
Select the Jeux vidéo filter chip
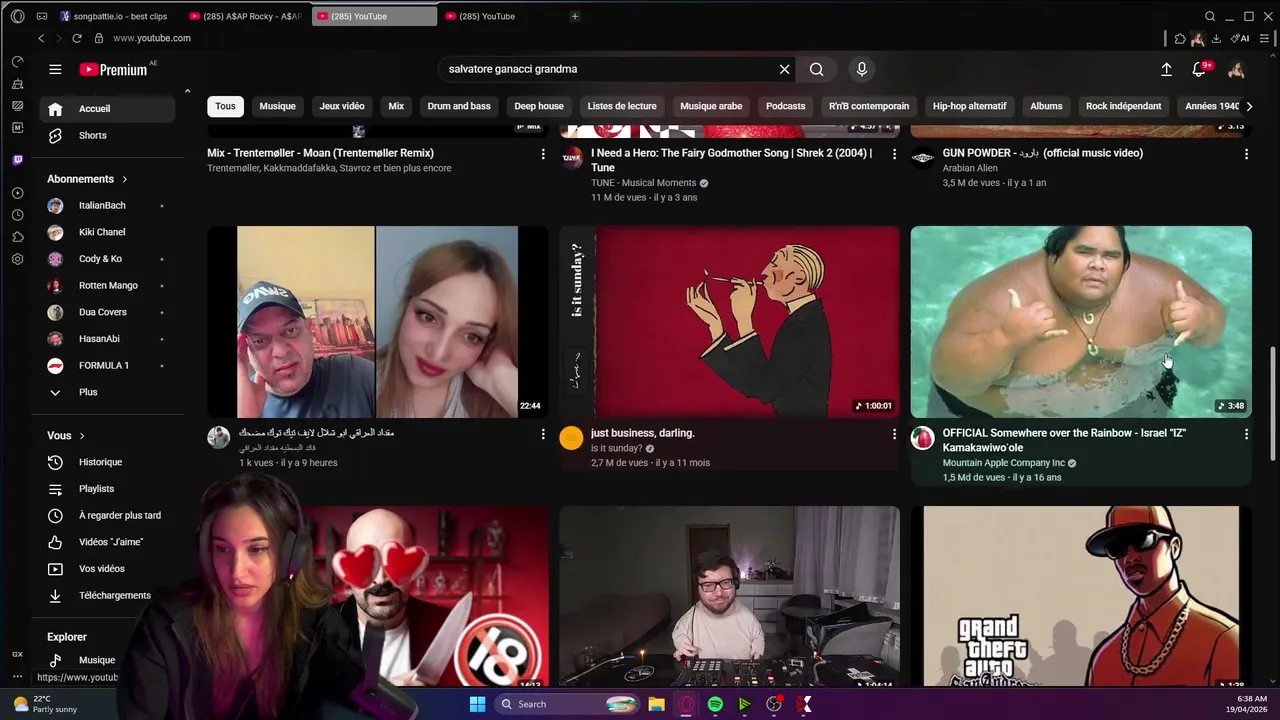pyautogui.click(x=342, y=106)
